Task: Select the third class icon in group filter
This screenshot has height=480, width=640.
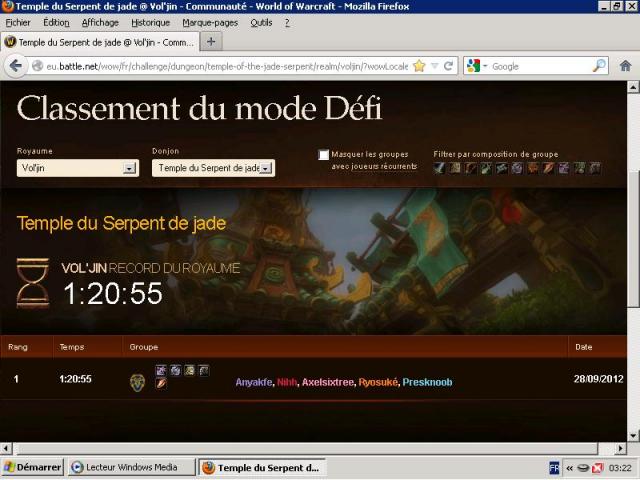Action: pos(470,168)
